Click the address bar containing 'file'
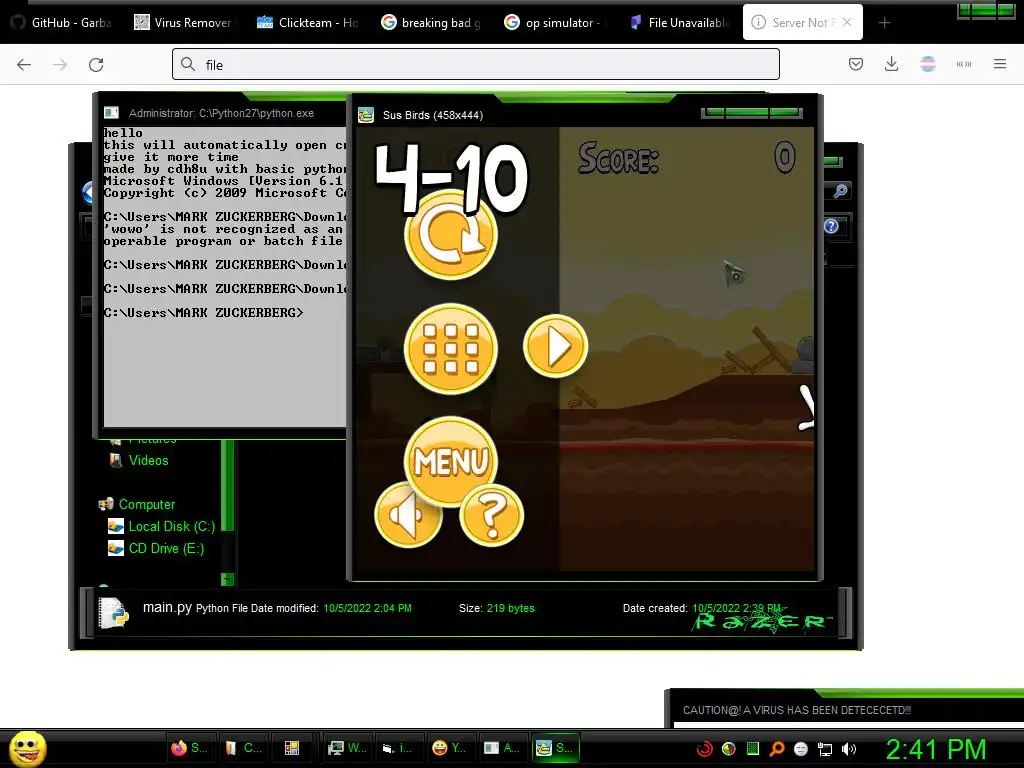Viewport: 1024px width, 768px height. [475, 64]
